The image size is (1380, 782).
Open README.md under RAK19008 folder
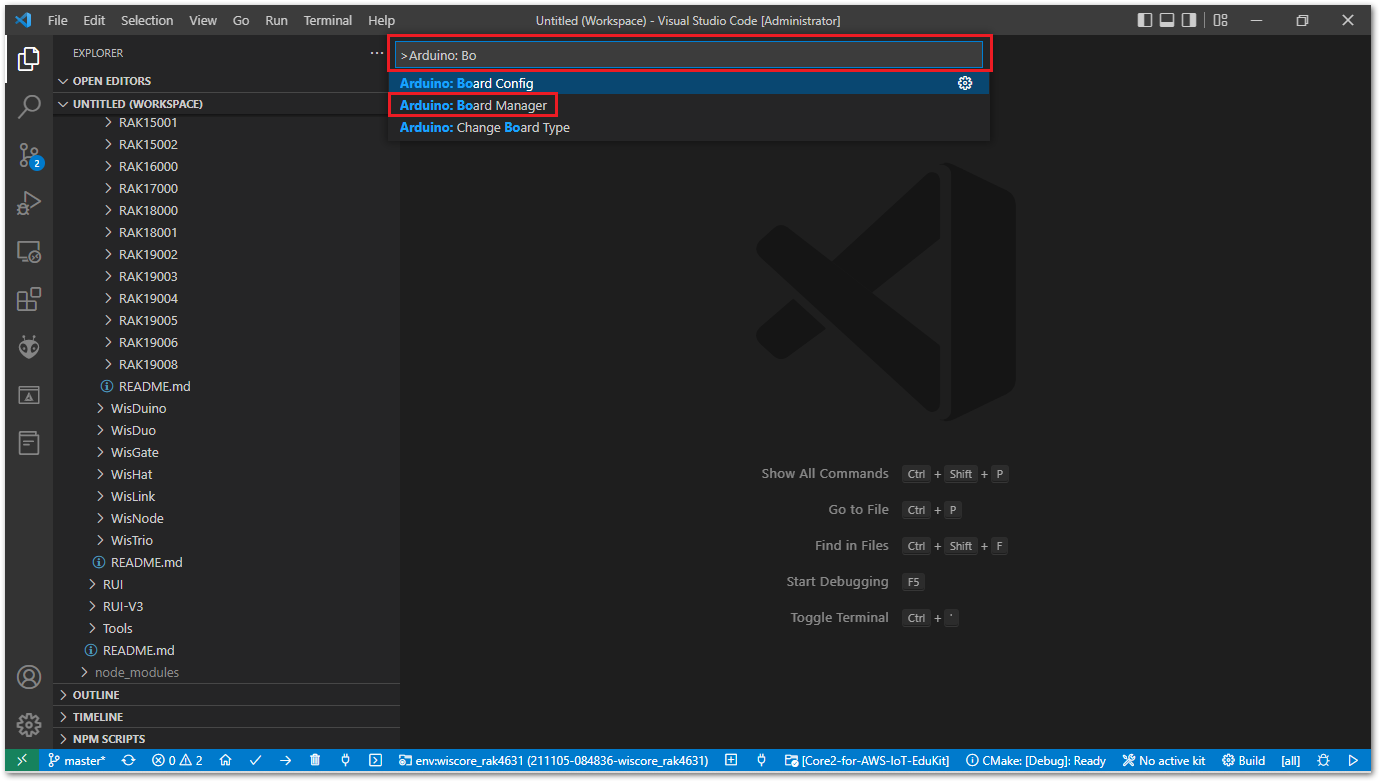(227, 386)
